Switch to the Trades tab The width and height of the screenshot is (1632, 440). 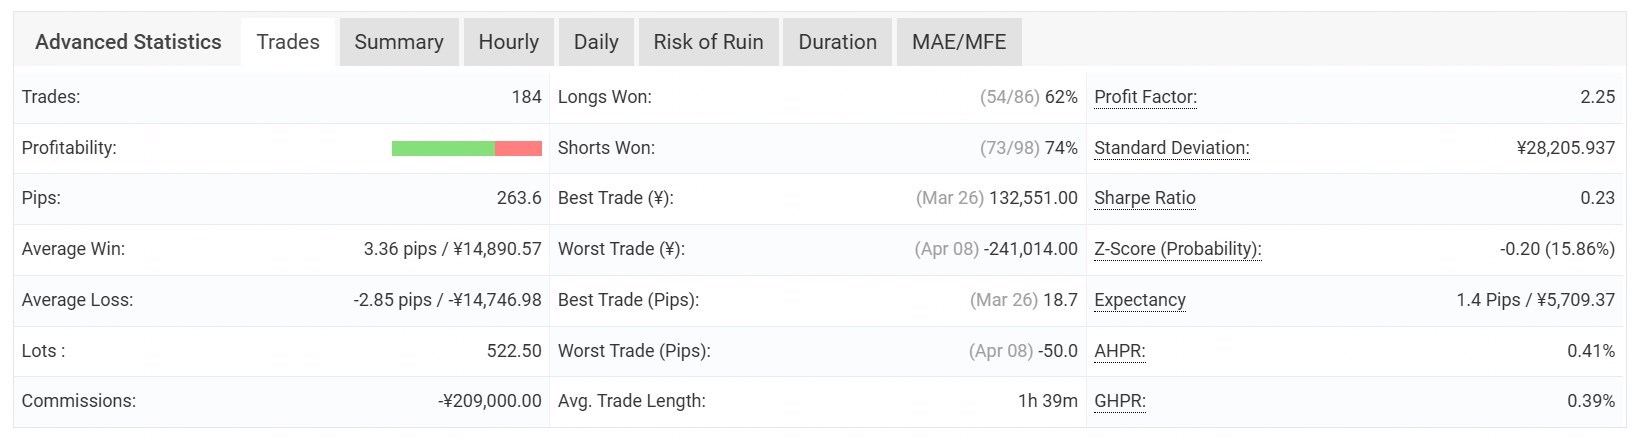tap(288, 42)
